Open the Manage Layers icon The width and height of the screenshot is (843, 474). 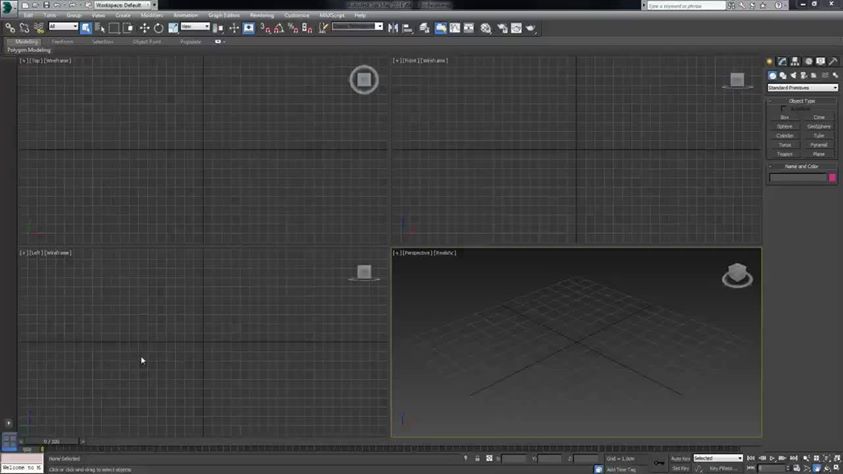tap(424, 28)
